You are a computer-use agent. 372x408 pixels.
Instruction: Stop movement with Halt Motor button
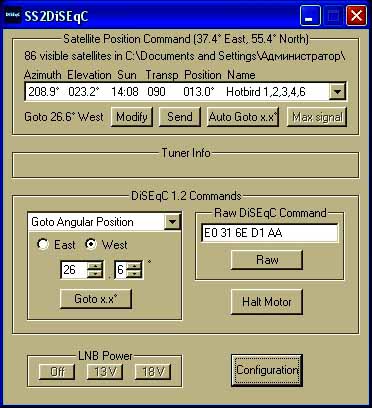[x=267, y=302]
